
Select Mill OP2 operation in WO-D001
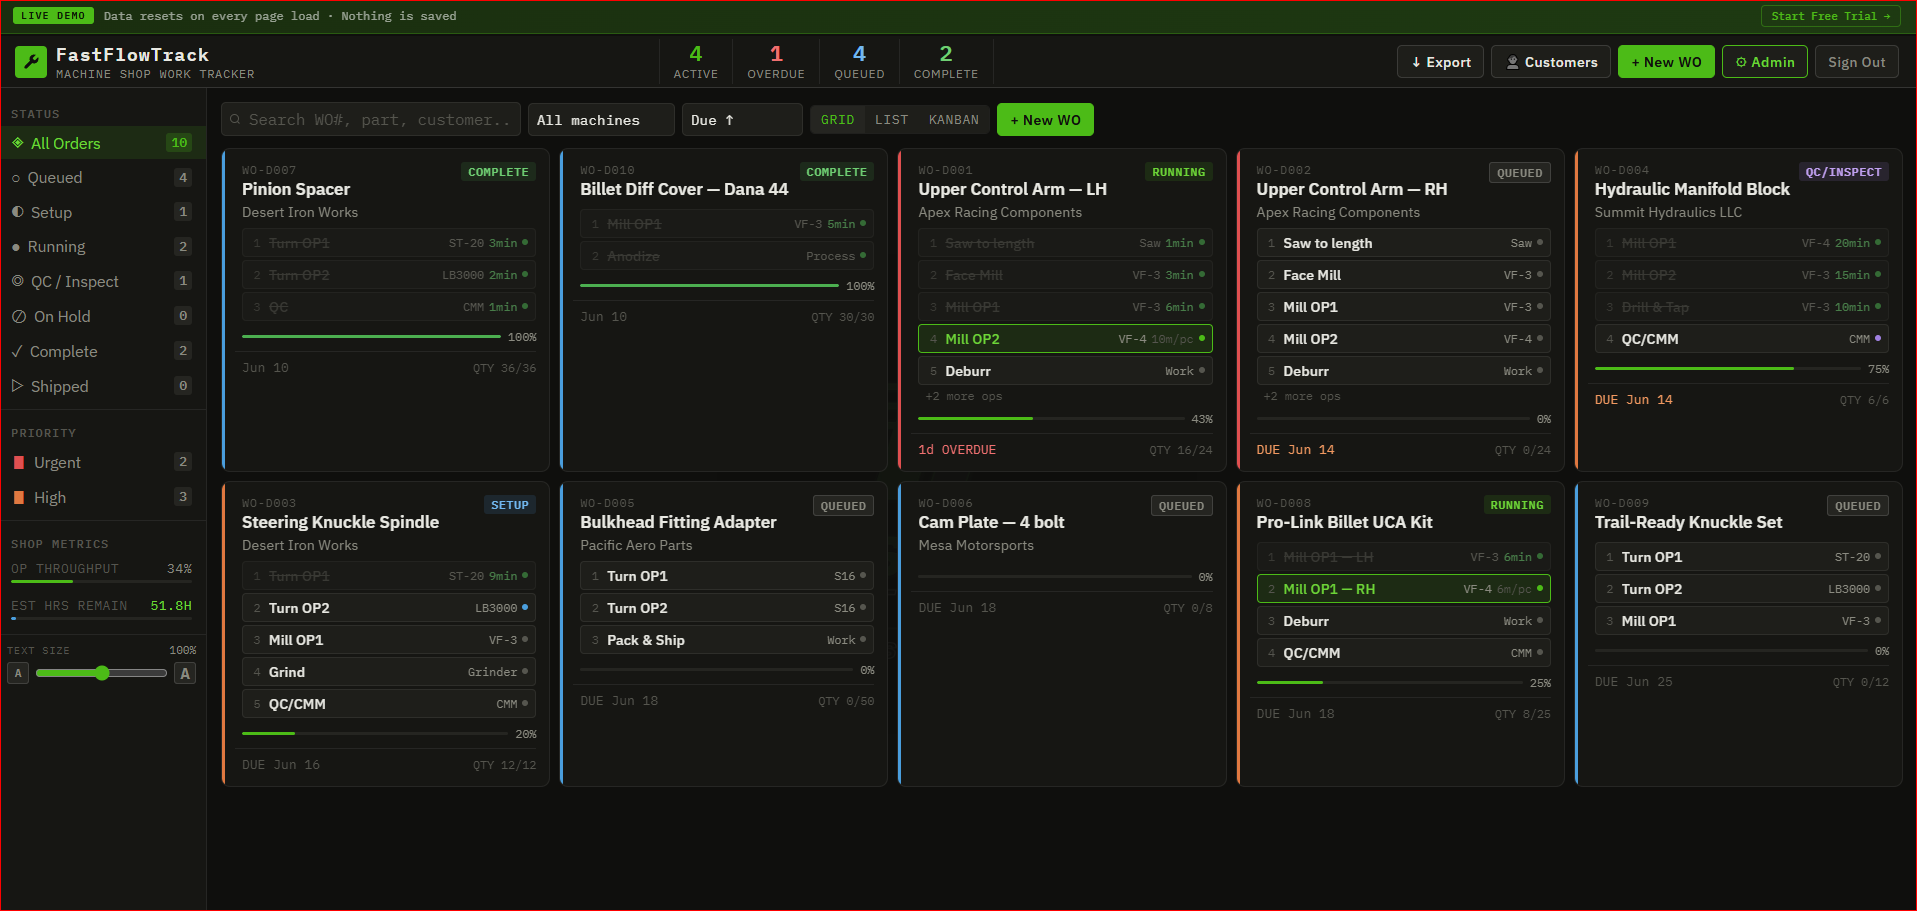tap(1065, 339)
